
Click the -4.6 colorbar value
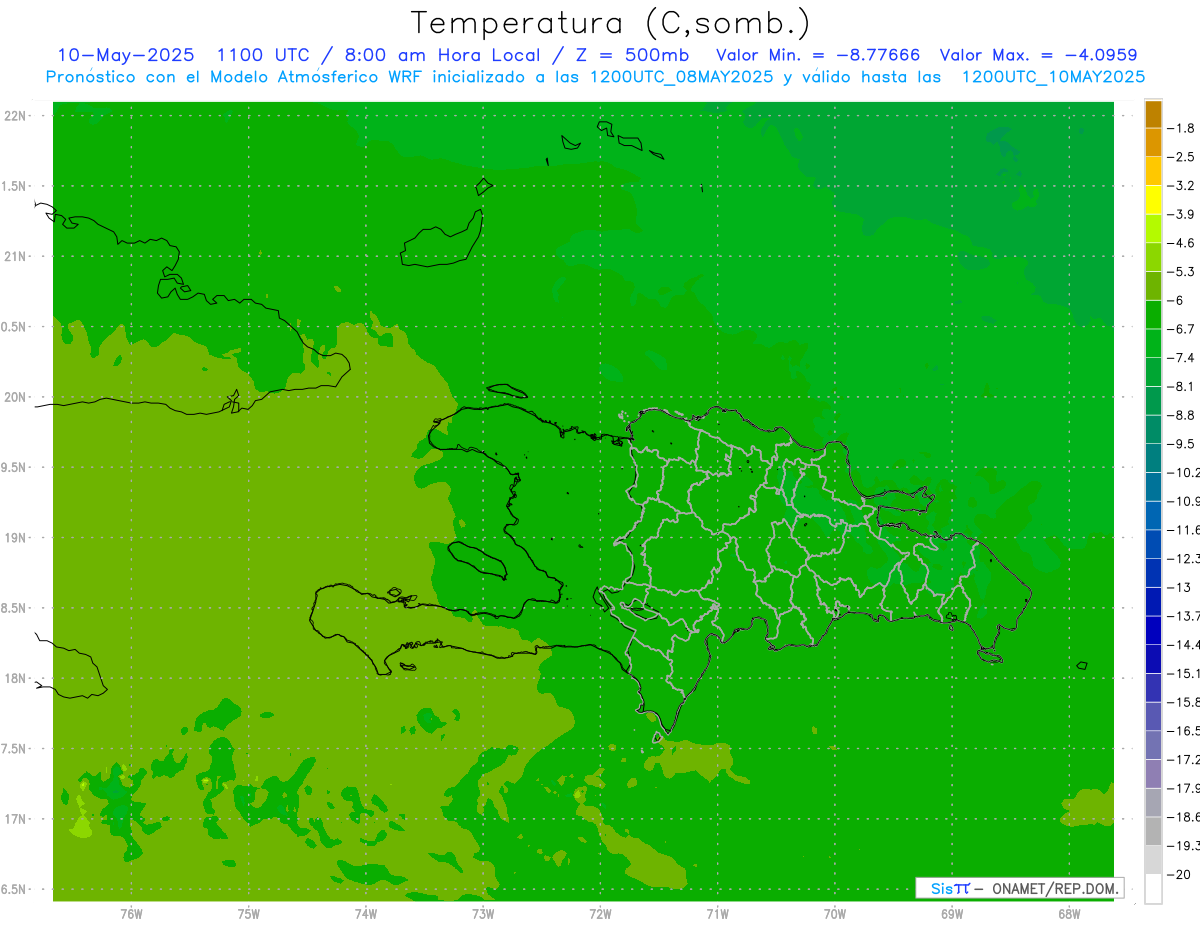pyautogui.click(x=1182, y=243)
